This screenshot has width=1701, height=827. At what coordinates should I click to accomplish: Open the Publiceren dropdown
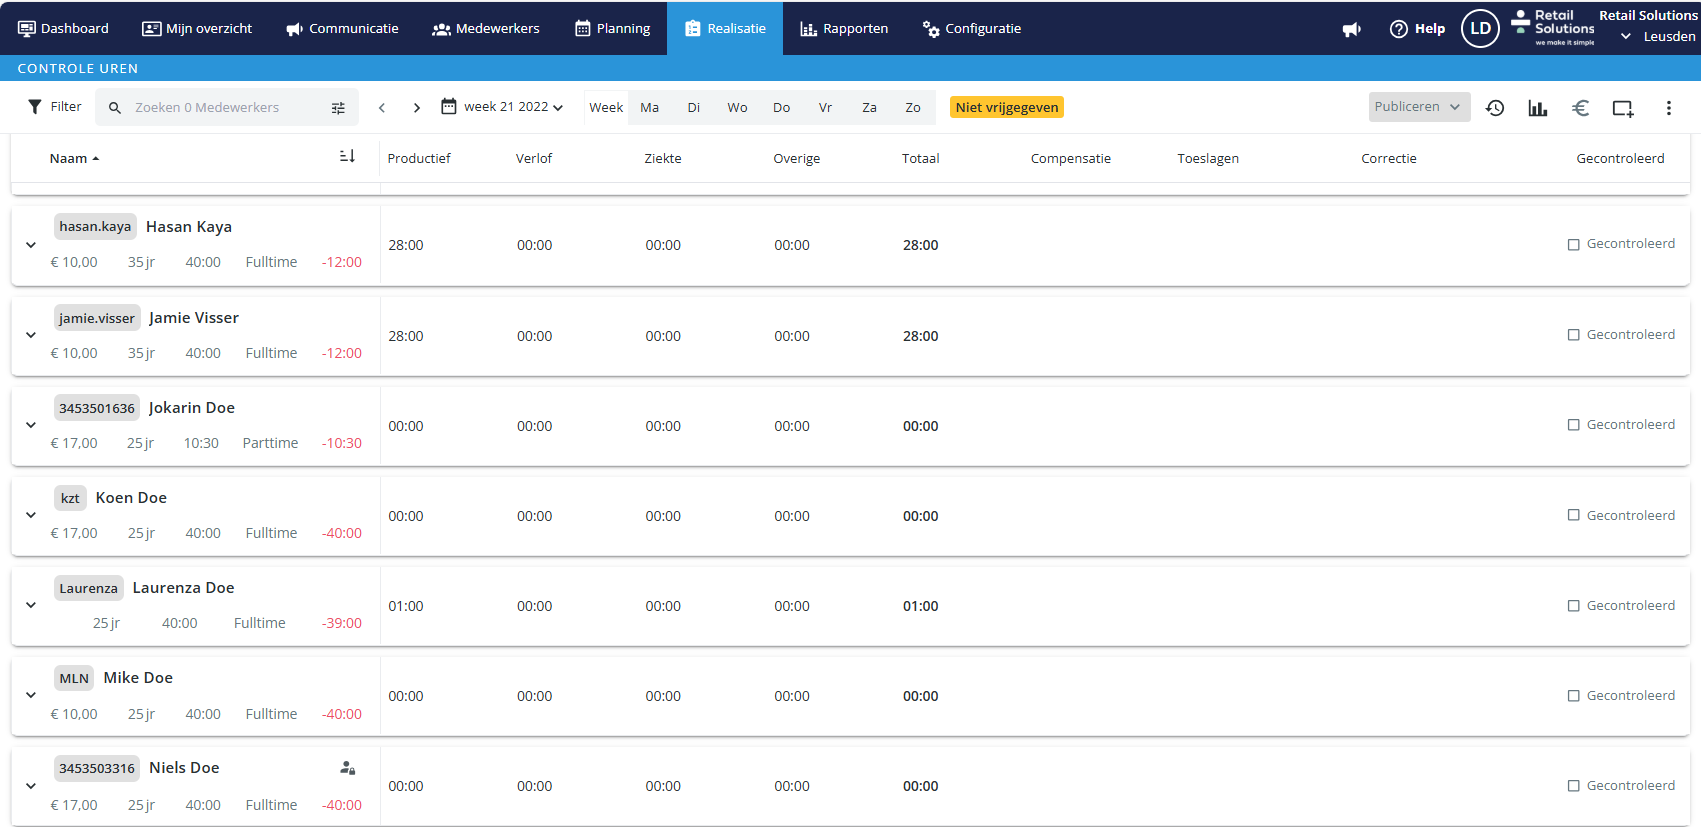(1418, 107)
